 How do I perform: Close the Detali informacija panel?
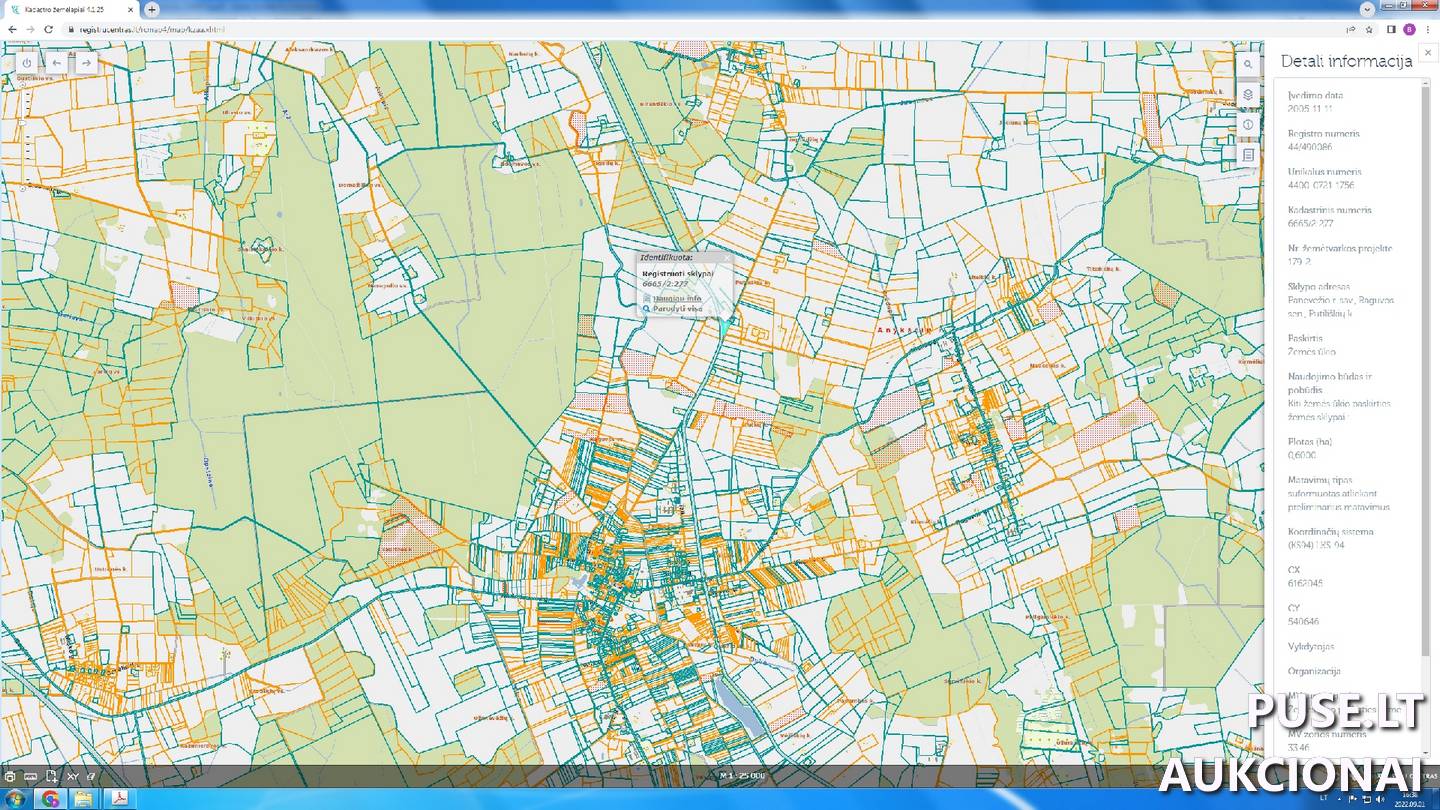click(x=1428, y=53)
